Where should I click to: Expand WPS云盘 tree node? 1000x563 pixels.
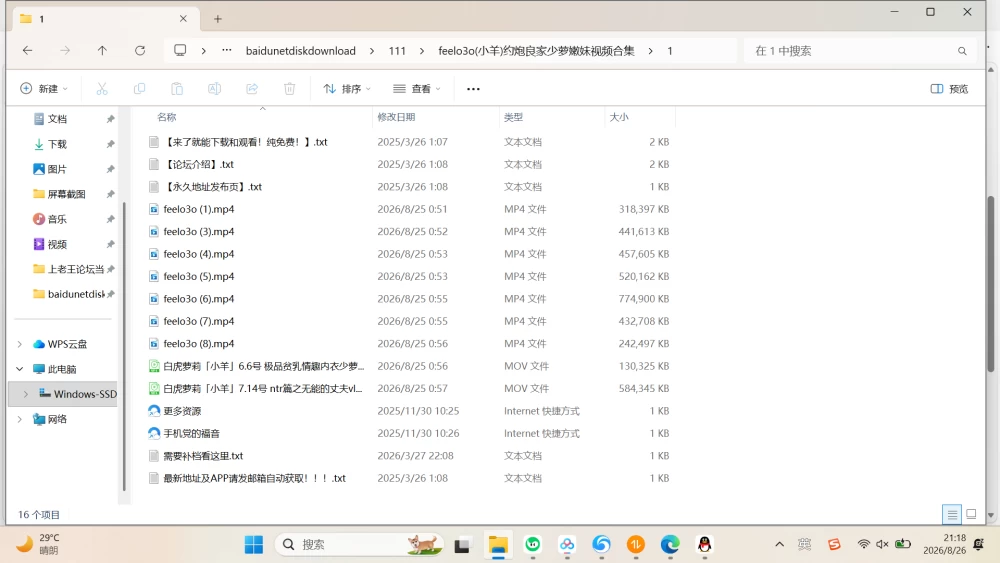20,344
